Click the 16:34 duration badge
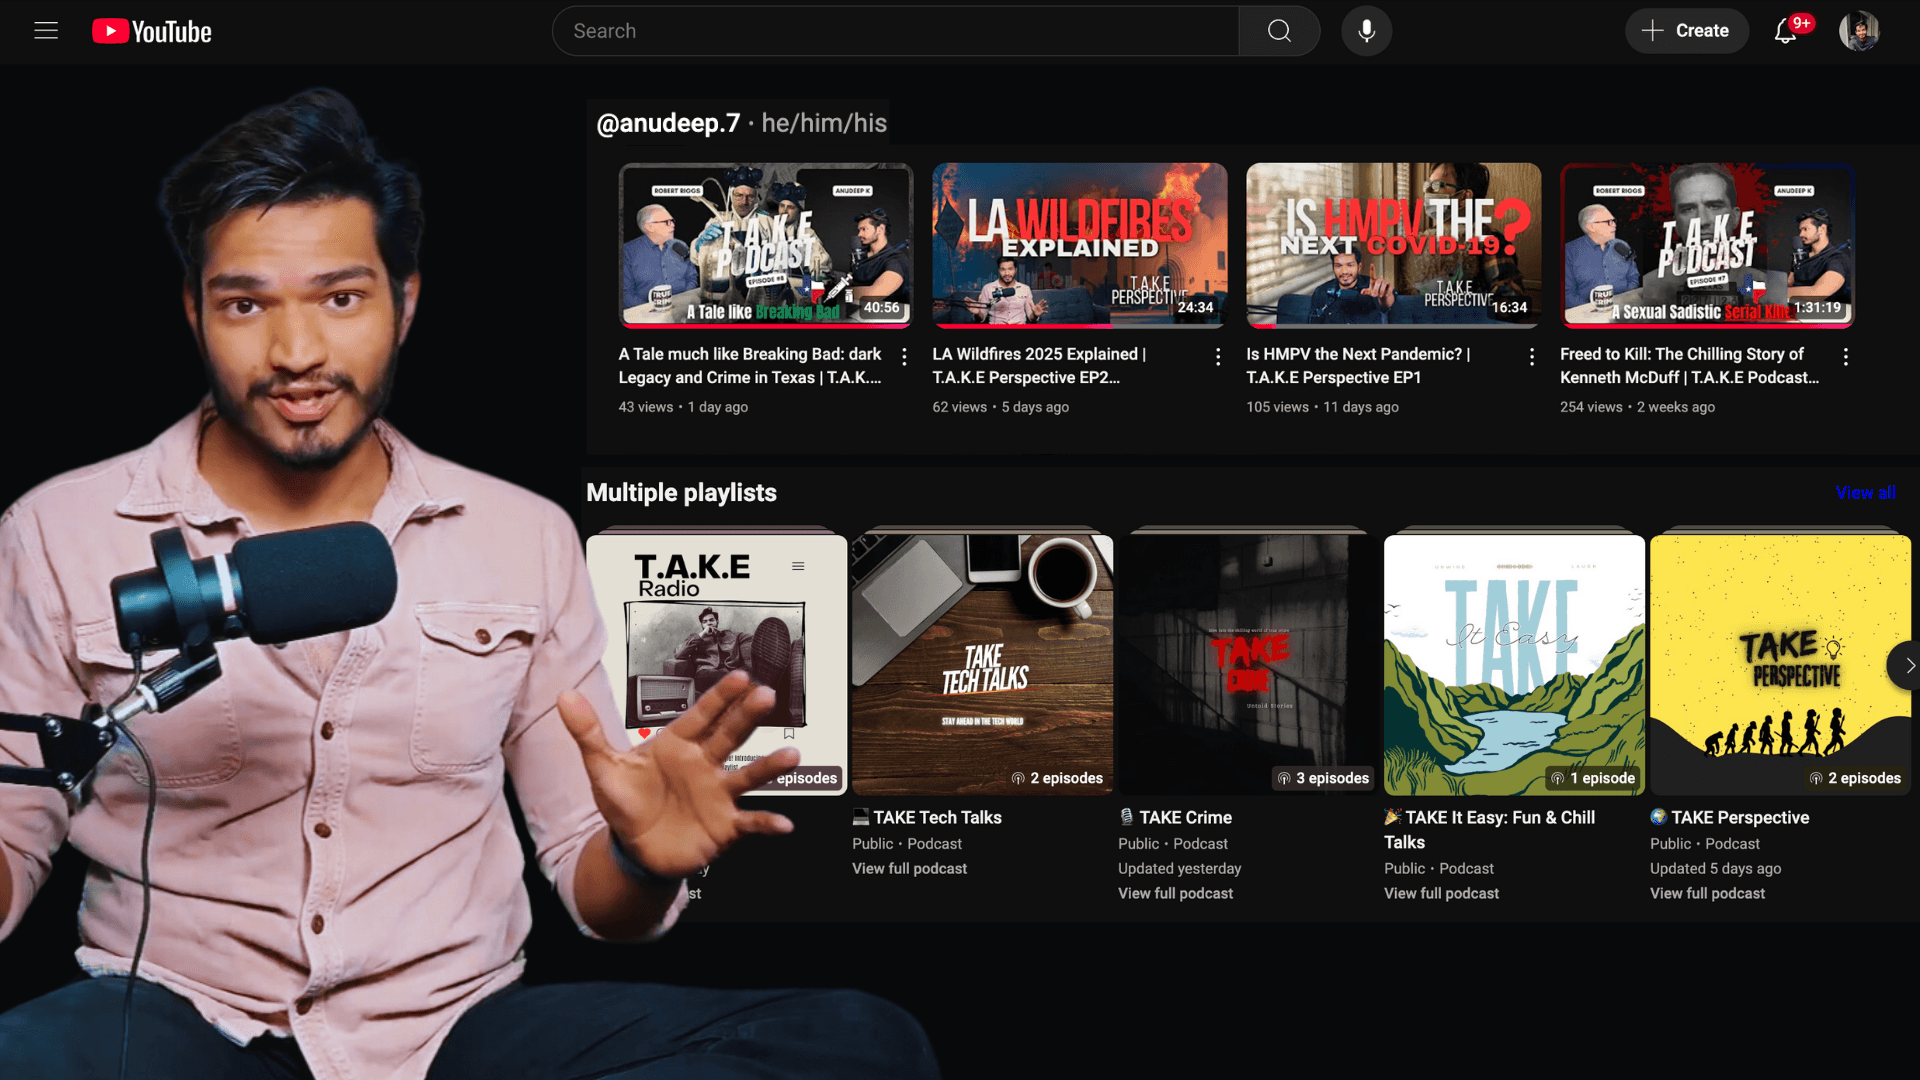Image resolution: width=1920 pixels, height=1080 pixels. 1509,308
